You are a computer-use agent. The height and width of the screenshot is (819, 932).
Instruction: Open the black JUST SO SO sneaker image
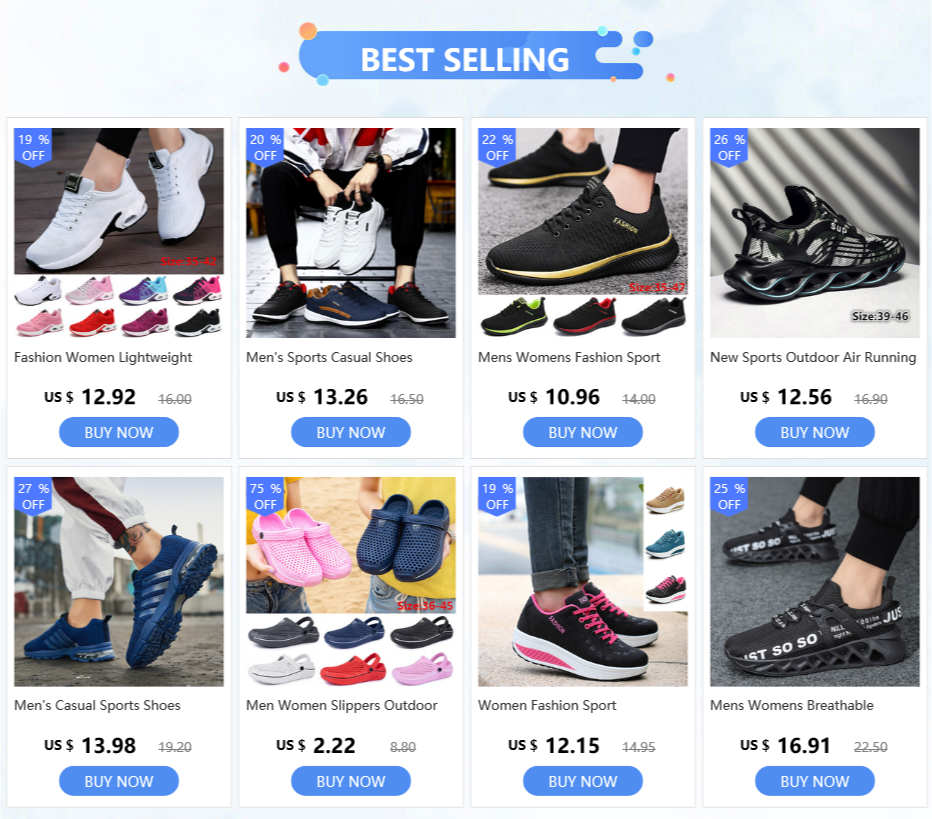point(814,582)
